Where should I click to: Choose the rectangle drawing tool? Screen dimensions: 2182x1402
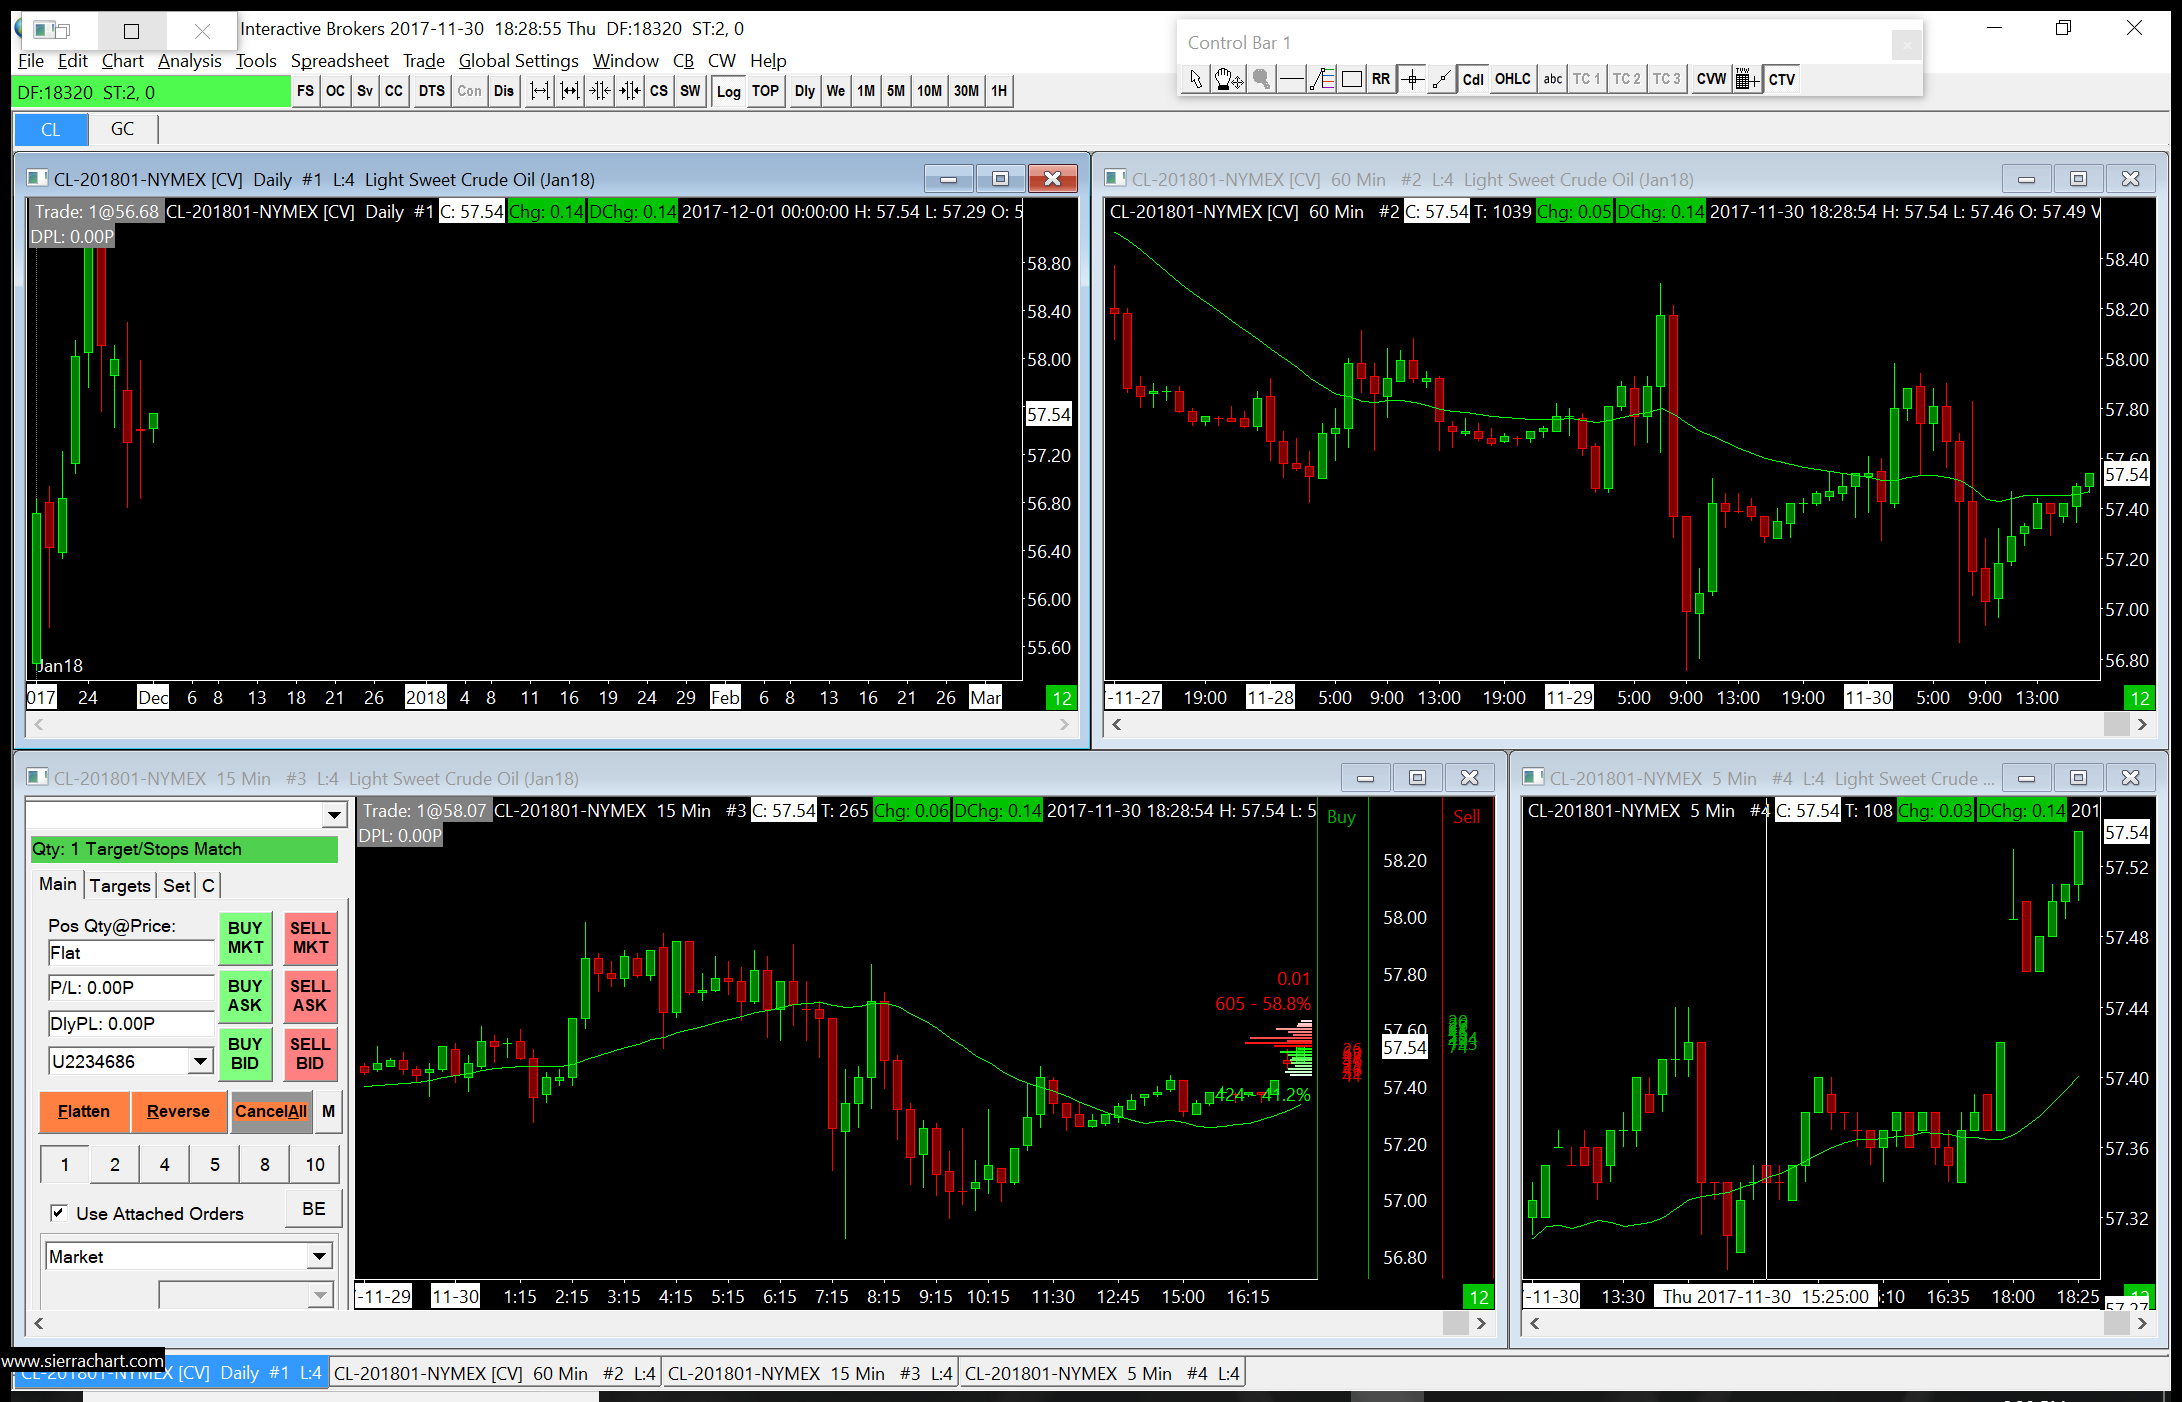tap(1352, 79)
